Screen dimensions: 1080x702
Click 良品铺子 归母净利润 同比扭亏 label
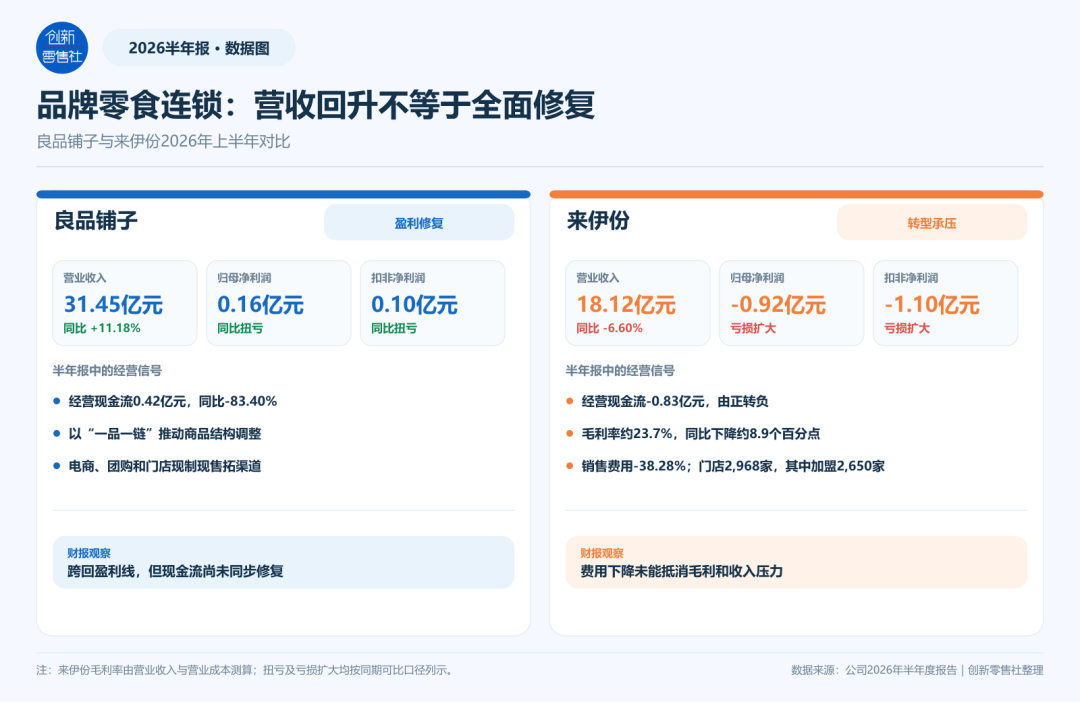click(240, 328)
